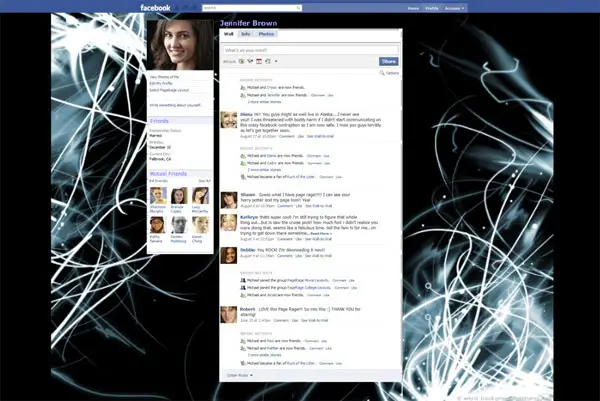Attach an event using the calendar icon
This screenshot has height=401, width=600.
click(259, 61)
